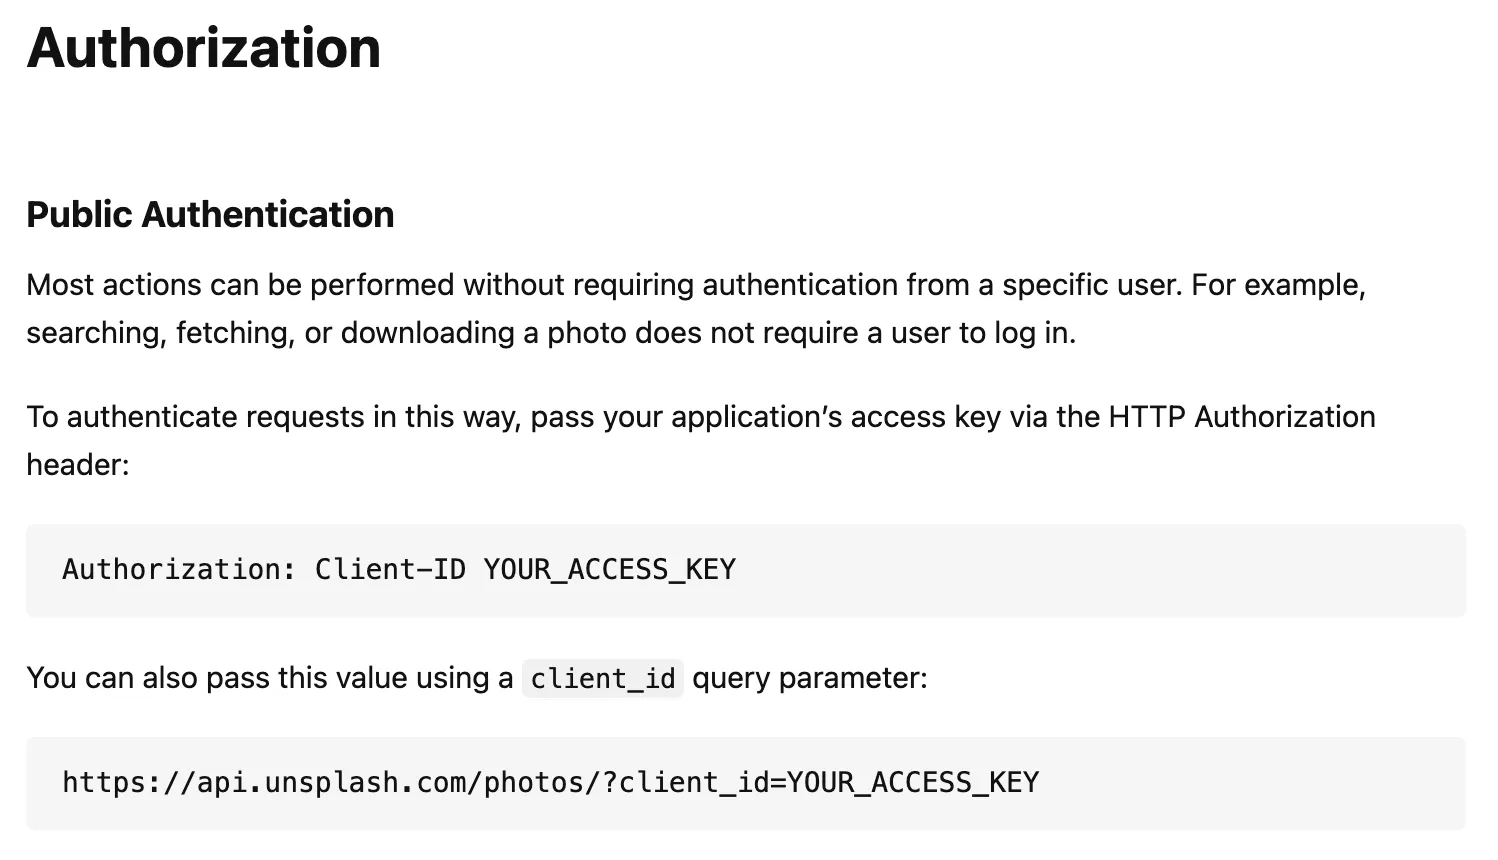
Task: Click the Public Authentication subheading
Action: [x=210, y=214]
